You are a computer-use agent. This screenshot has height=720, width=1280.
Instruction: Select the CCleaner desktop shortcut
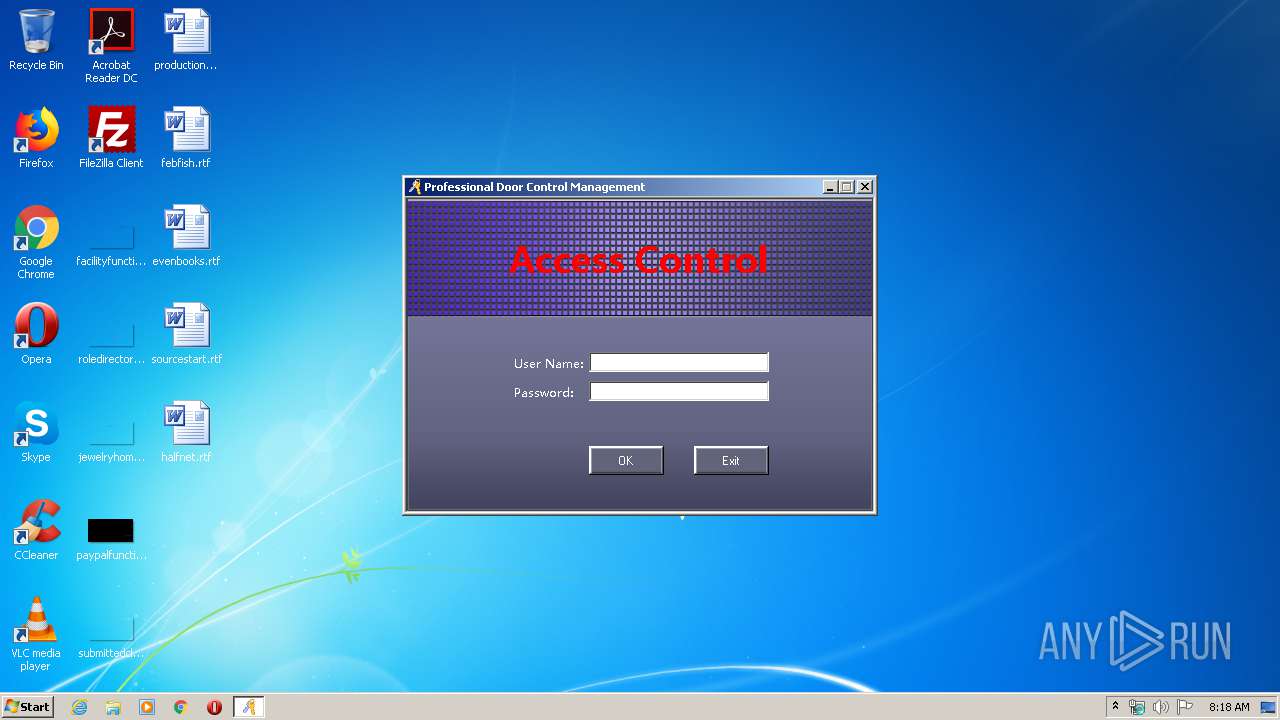[x=36, y=530]
